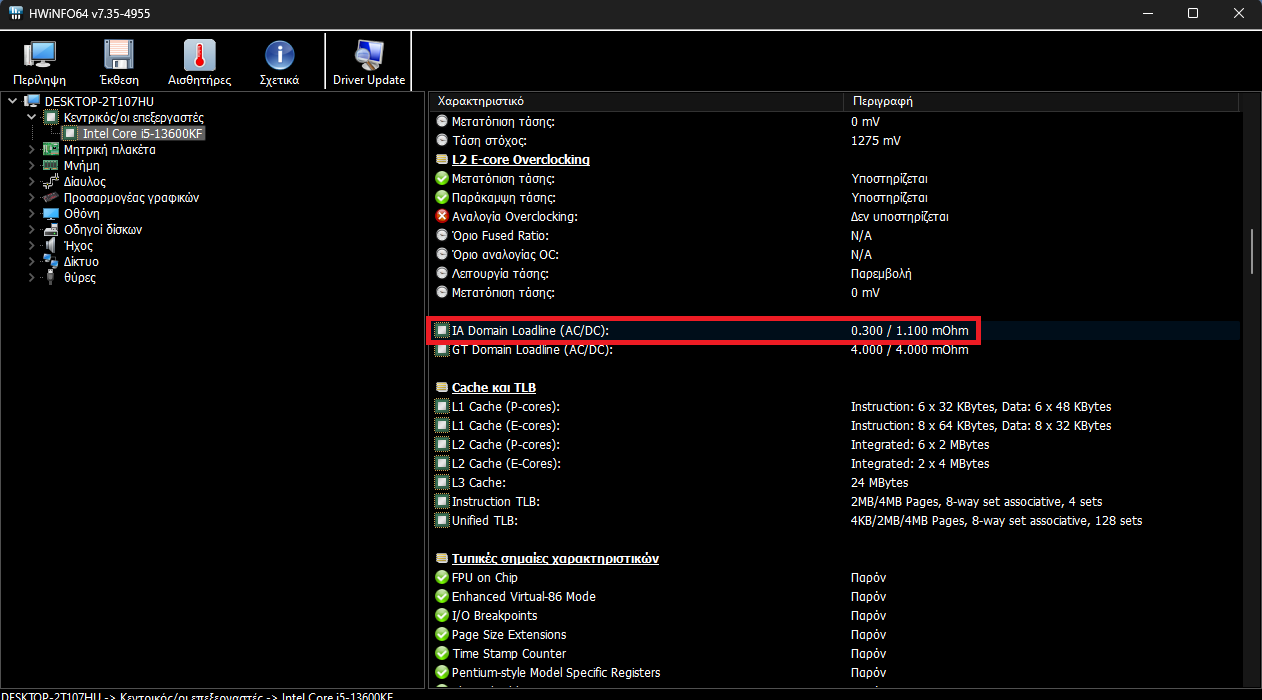Expand the Δίκτυο tree node

pyautogui.click(x=32, y=262)
